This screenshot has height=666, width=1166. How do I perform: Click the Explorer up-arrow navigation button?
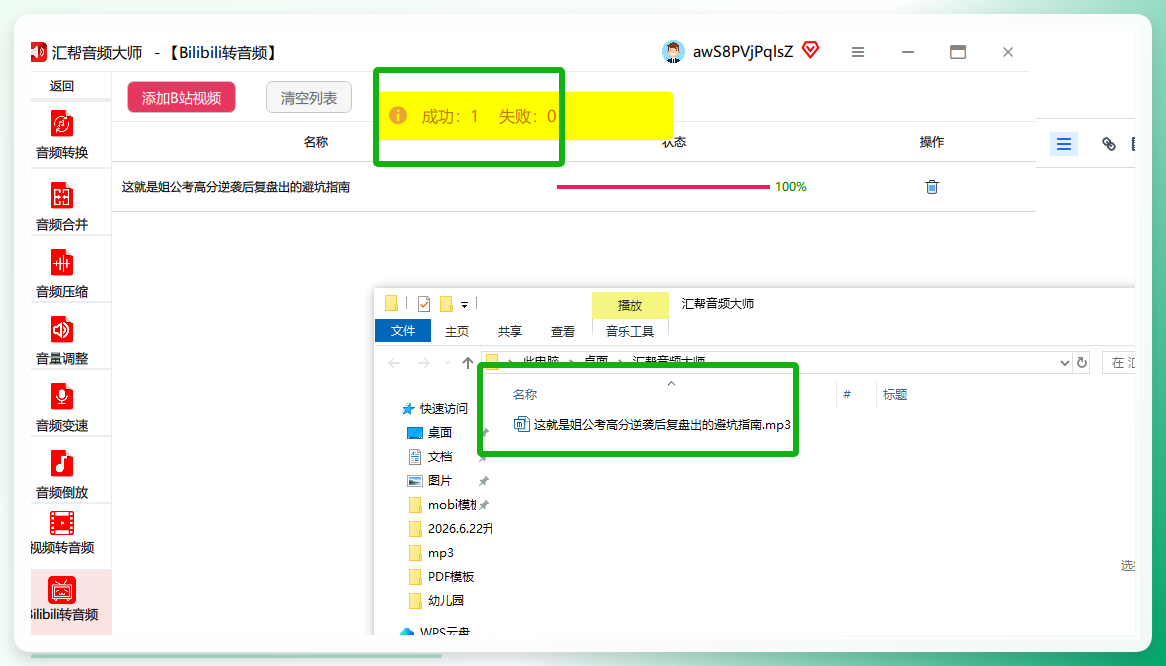[x=467, y=363]
